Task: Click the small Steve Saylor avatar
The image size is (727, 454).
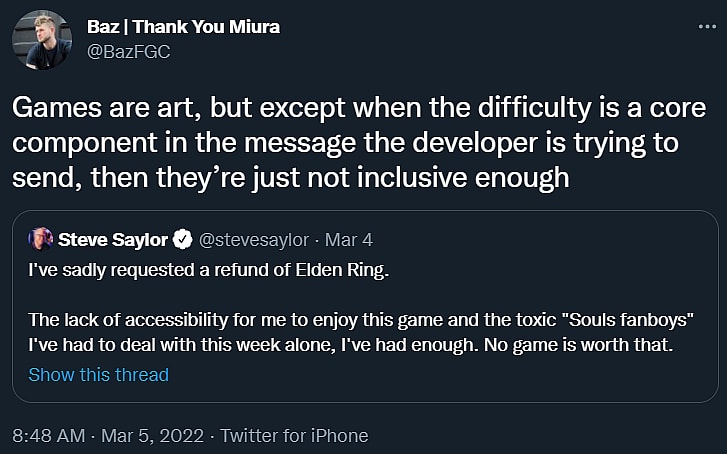Action: pyautogui.click(x=41, y=239)
